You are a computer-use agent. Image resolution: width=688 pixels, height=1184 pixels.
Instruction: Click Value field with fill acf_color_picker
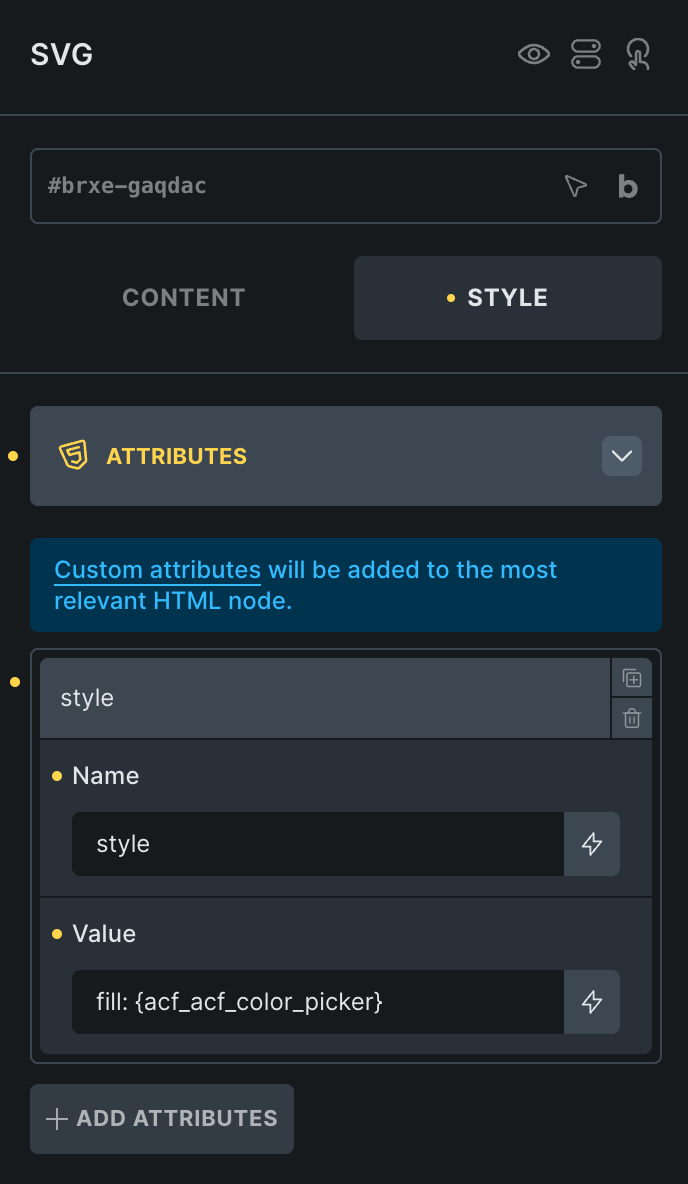(318, 1002)
